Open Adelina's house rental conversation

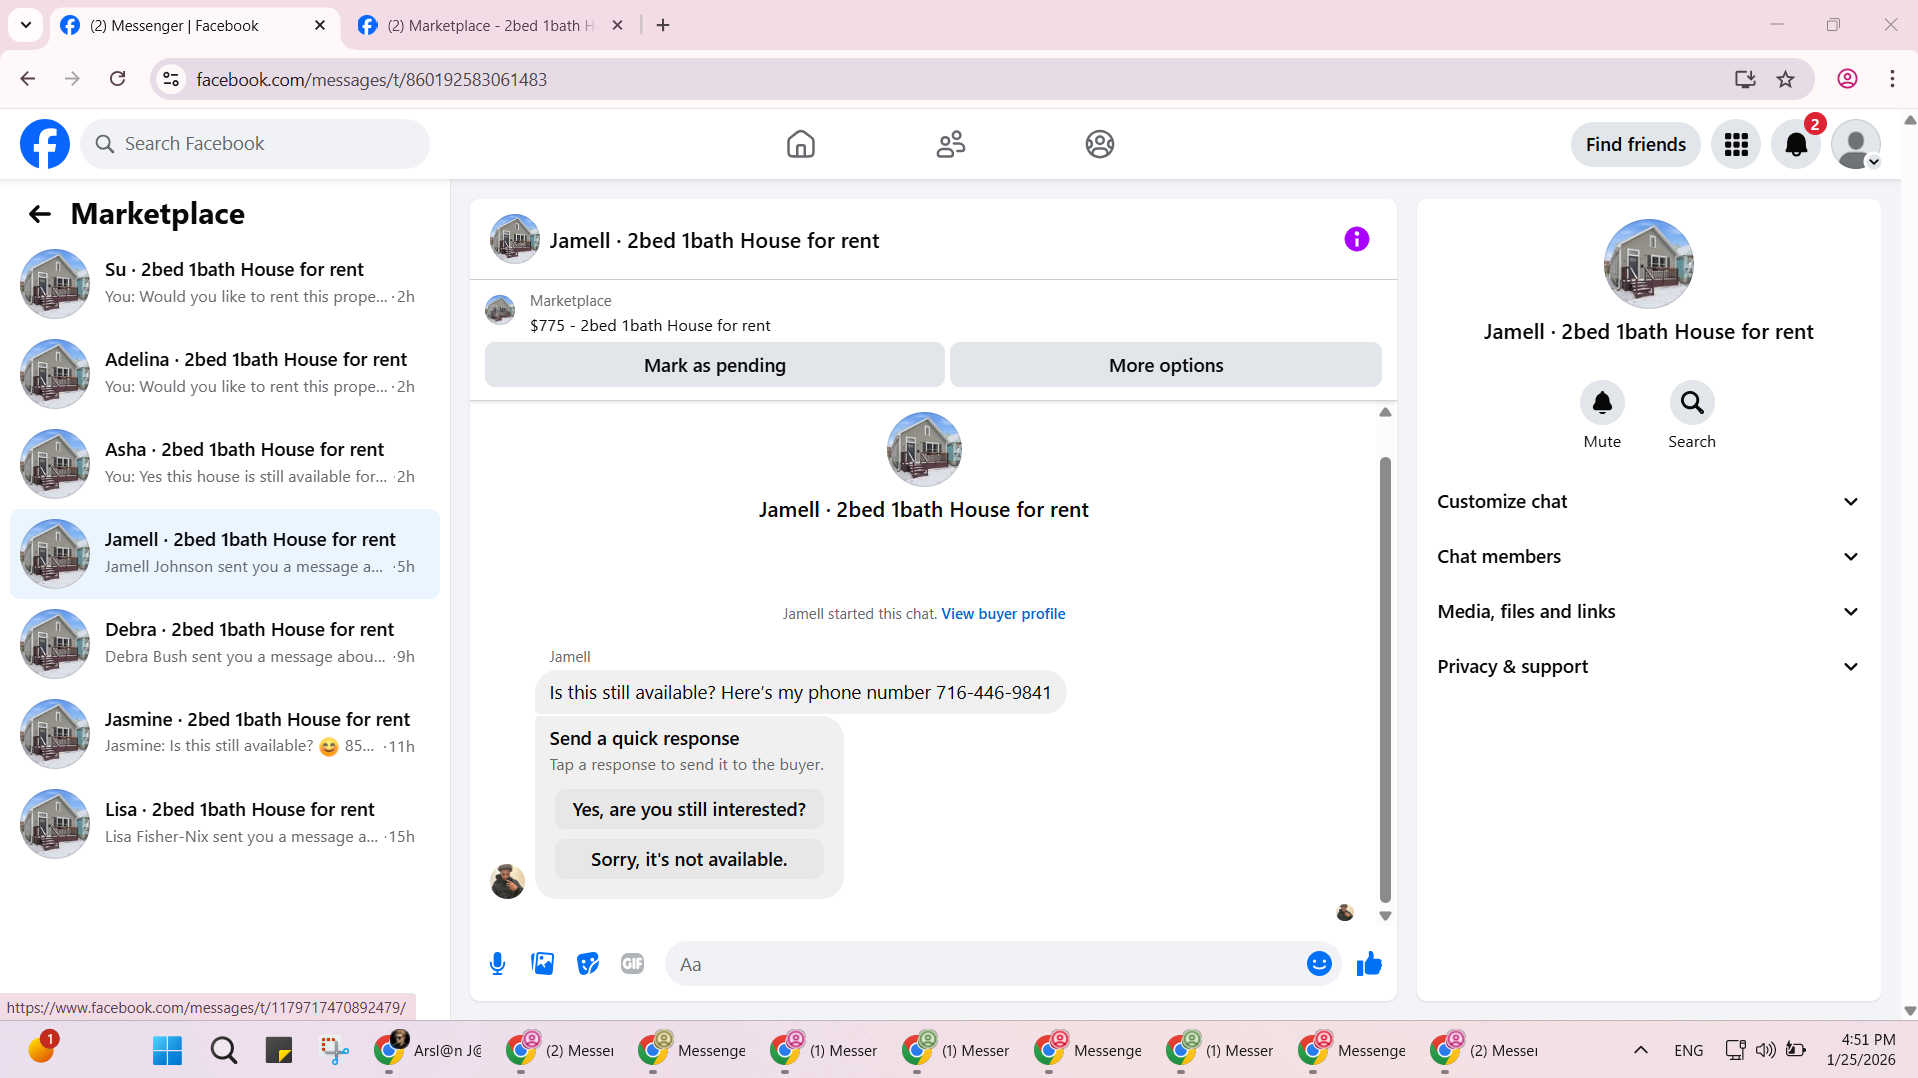pyautogui.click(x=225, y=374)
